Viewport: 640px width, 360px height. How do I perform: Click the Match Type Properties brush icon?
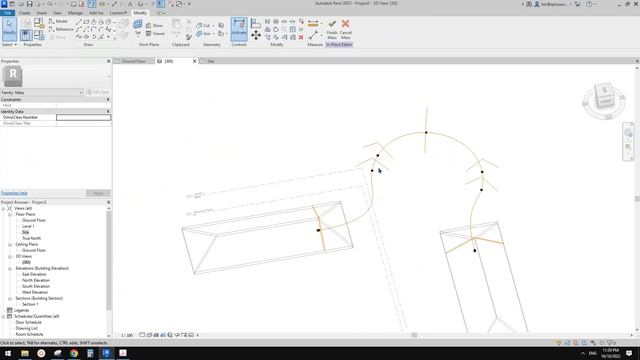[x=189, y=37]
